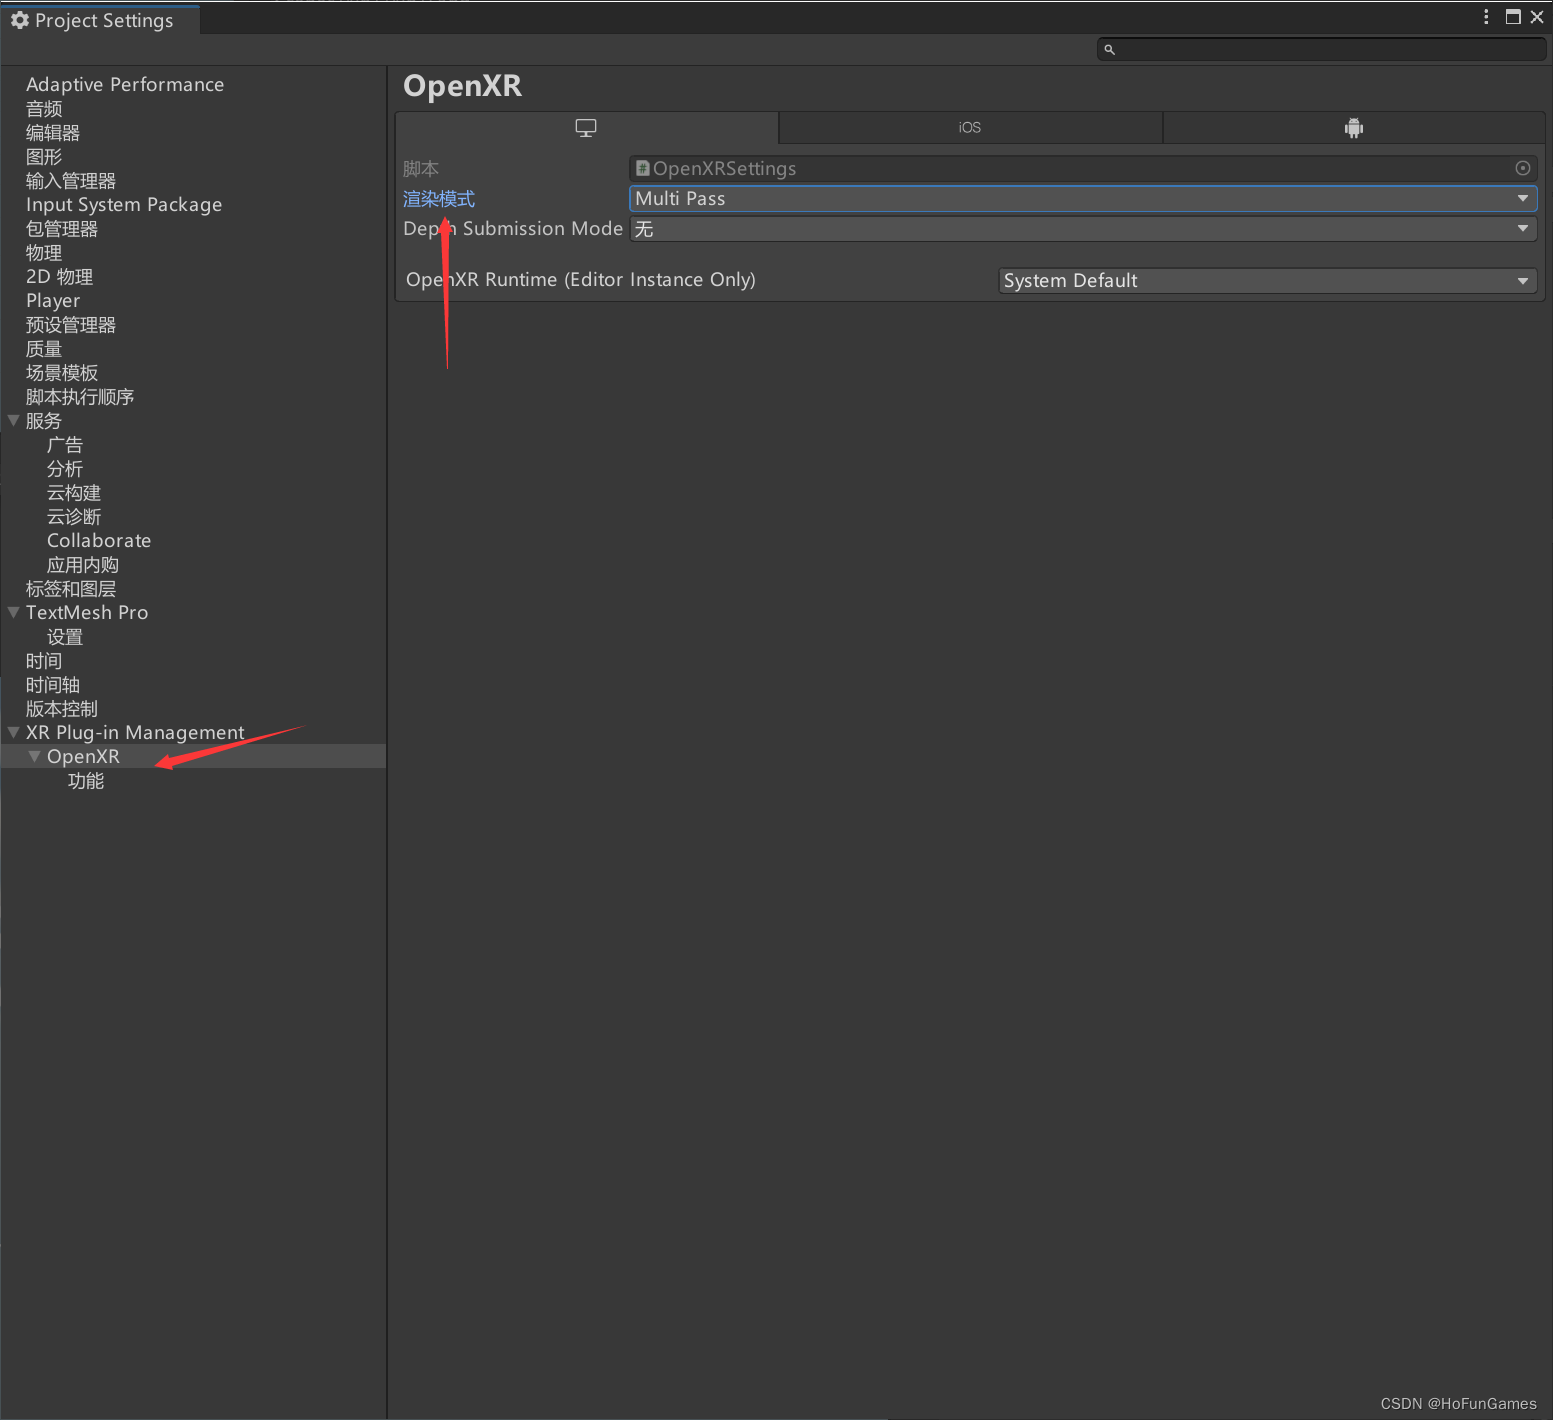The image size is (1553, 1420).
Task: Select 包管理器 settings category
Action: pyautogui.click(x=62, y=229)
